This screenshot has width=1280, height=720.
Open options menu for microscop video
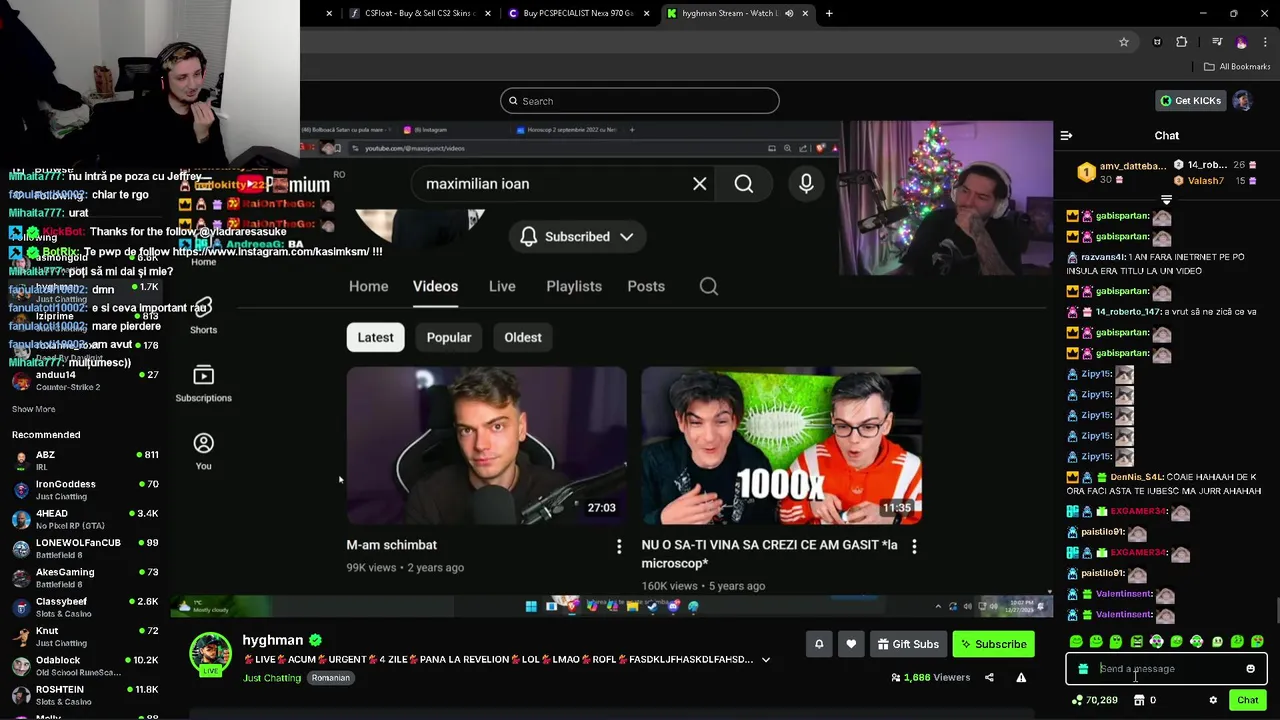[914, 546]
